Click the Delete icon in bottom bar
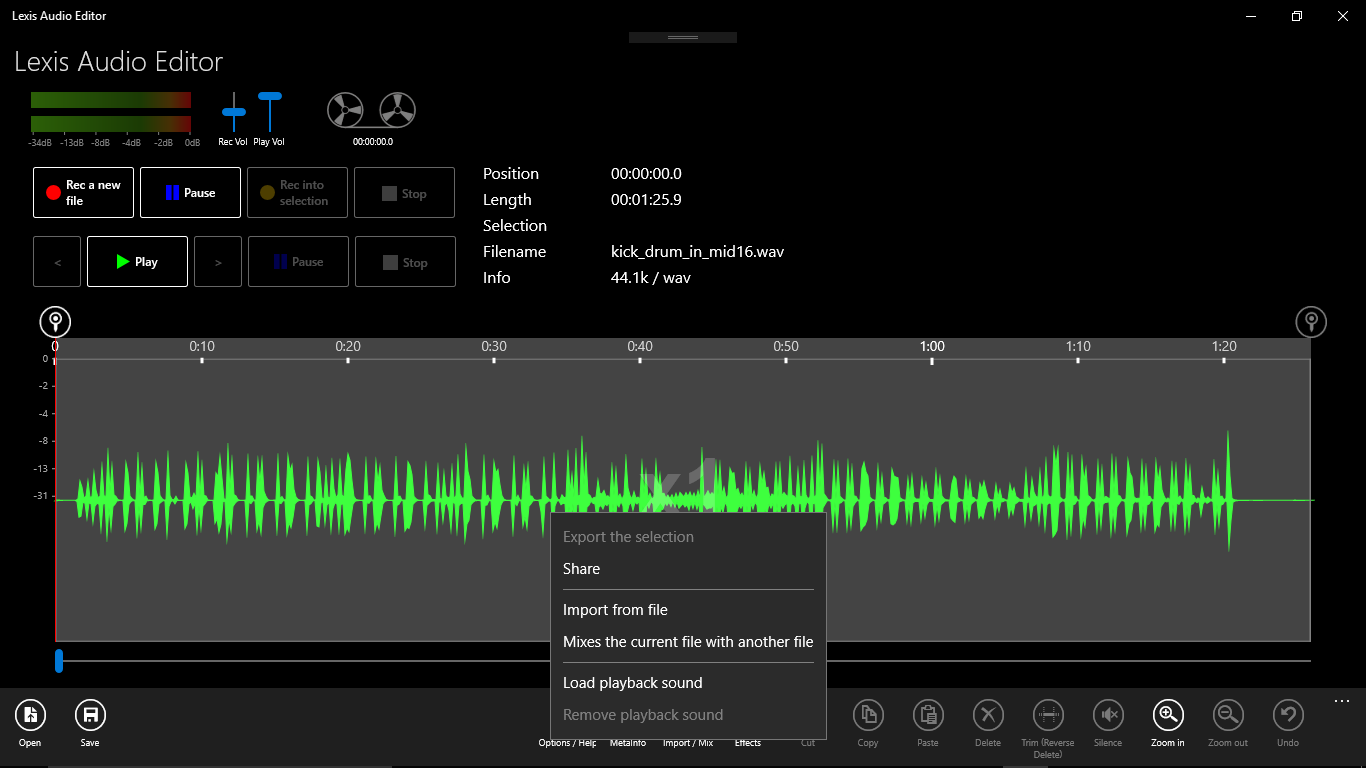The width and height of the screenshot is (1366, 768). click(x=988, y=715)
